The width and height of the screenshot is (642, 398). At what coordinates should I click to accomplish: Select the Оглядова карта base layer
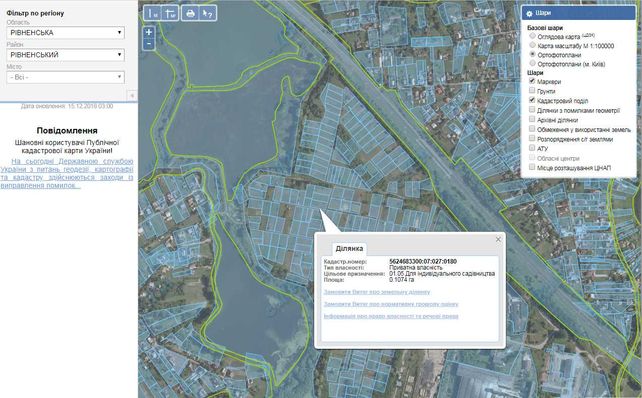(x=533, y=36)
